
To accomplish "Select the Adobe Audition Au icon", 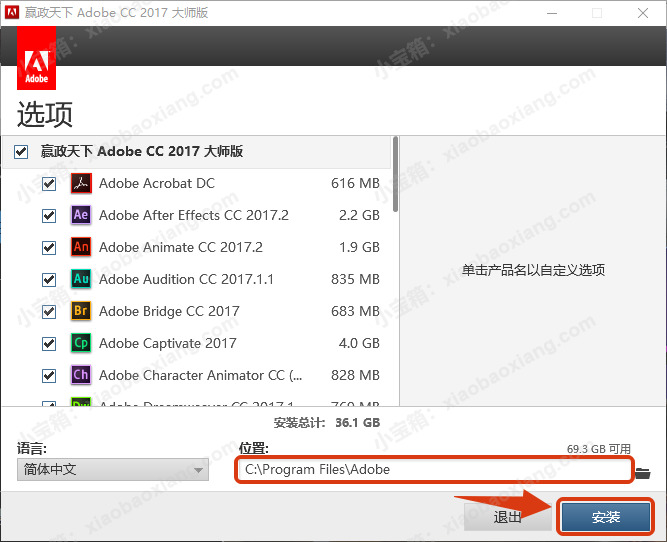I will click(81, 280).
